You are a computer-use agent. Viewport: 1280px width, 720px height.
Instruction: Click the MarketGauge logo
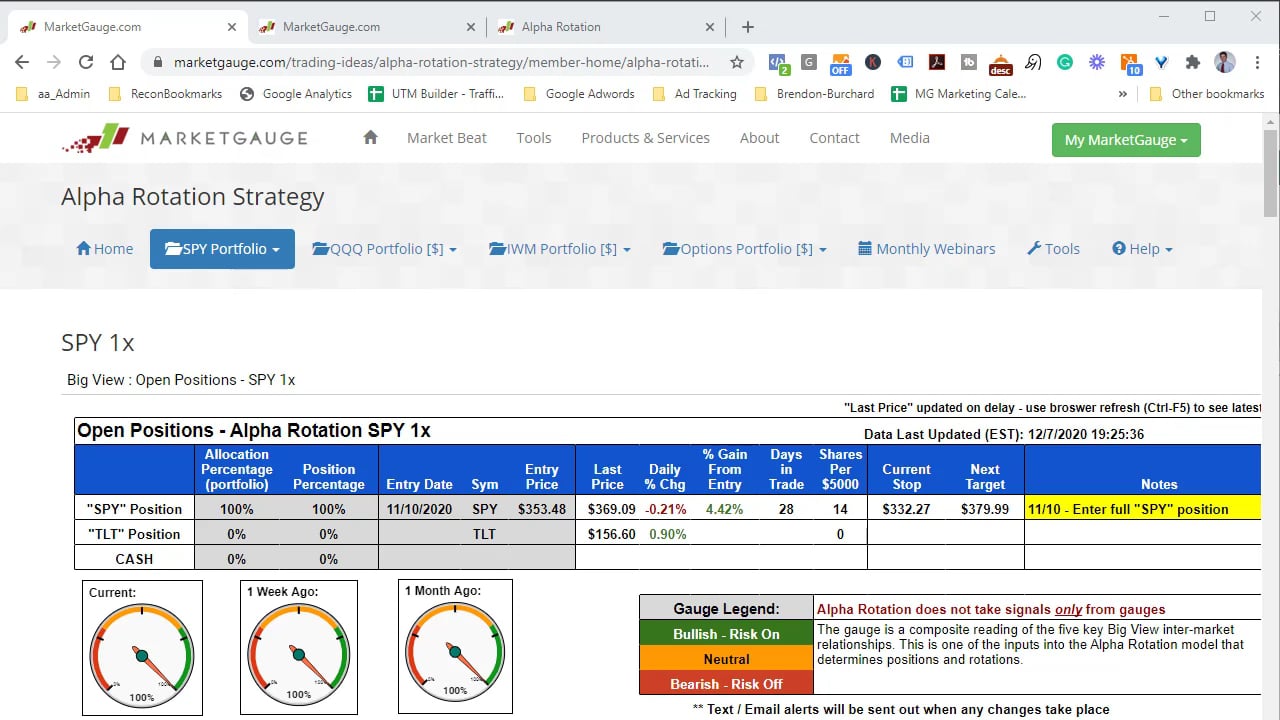pos(185,138)
